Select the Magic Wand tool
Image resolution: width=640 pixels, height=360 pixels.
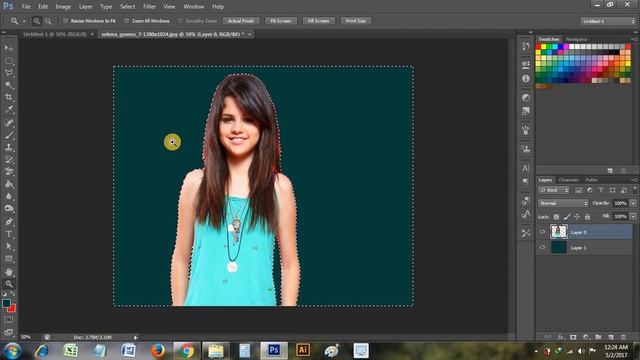[9, 85]
